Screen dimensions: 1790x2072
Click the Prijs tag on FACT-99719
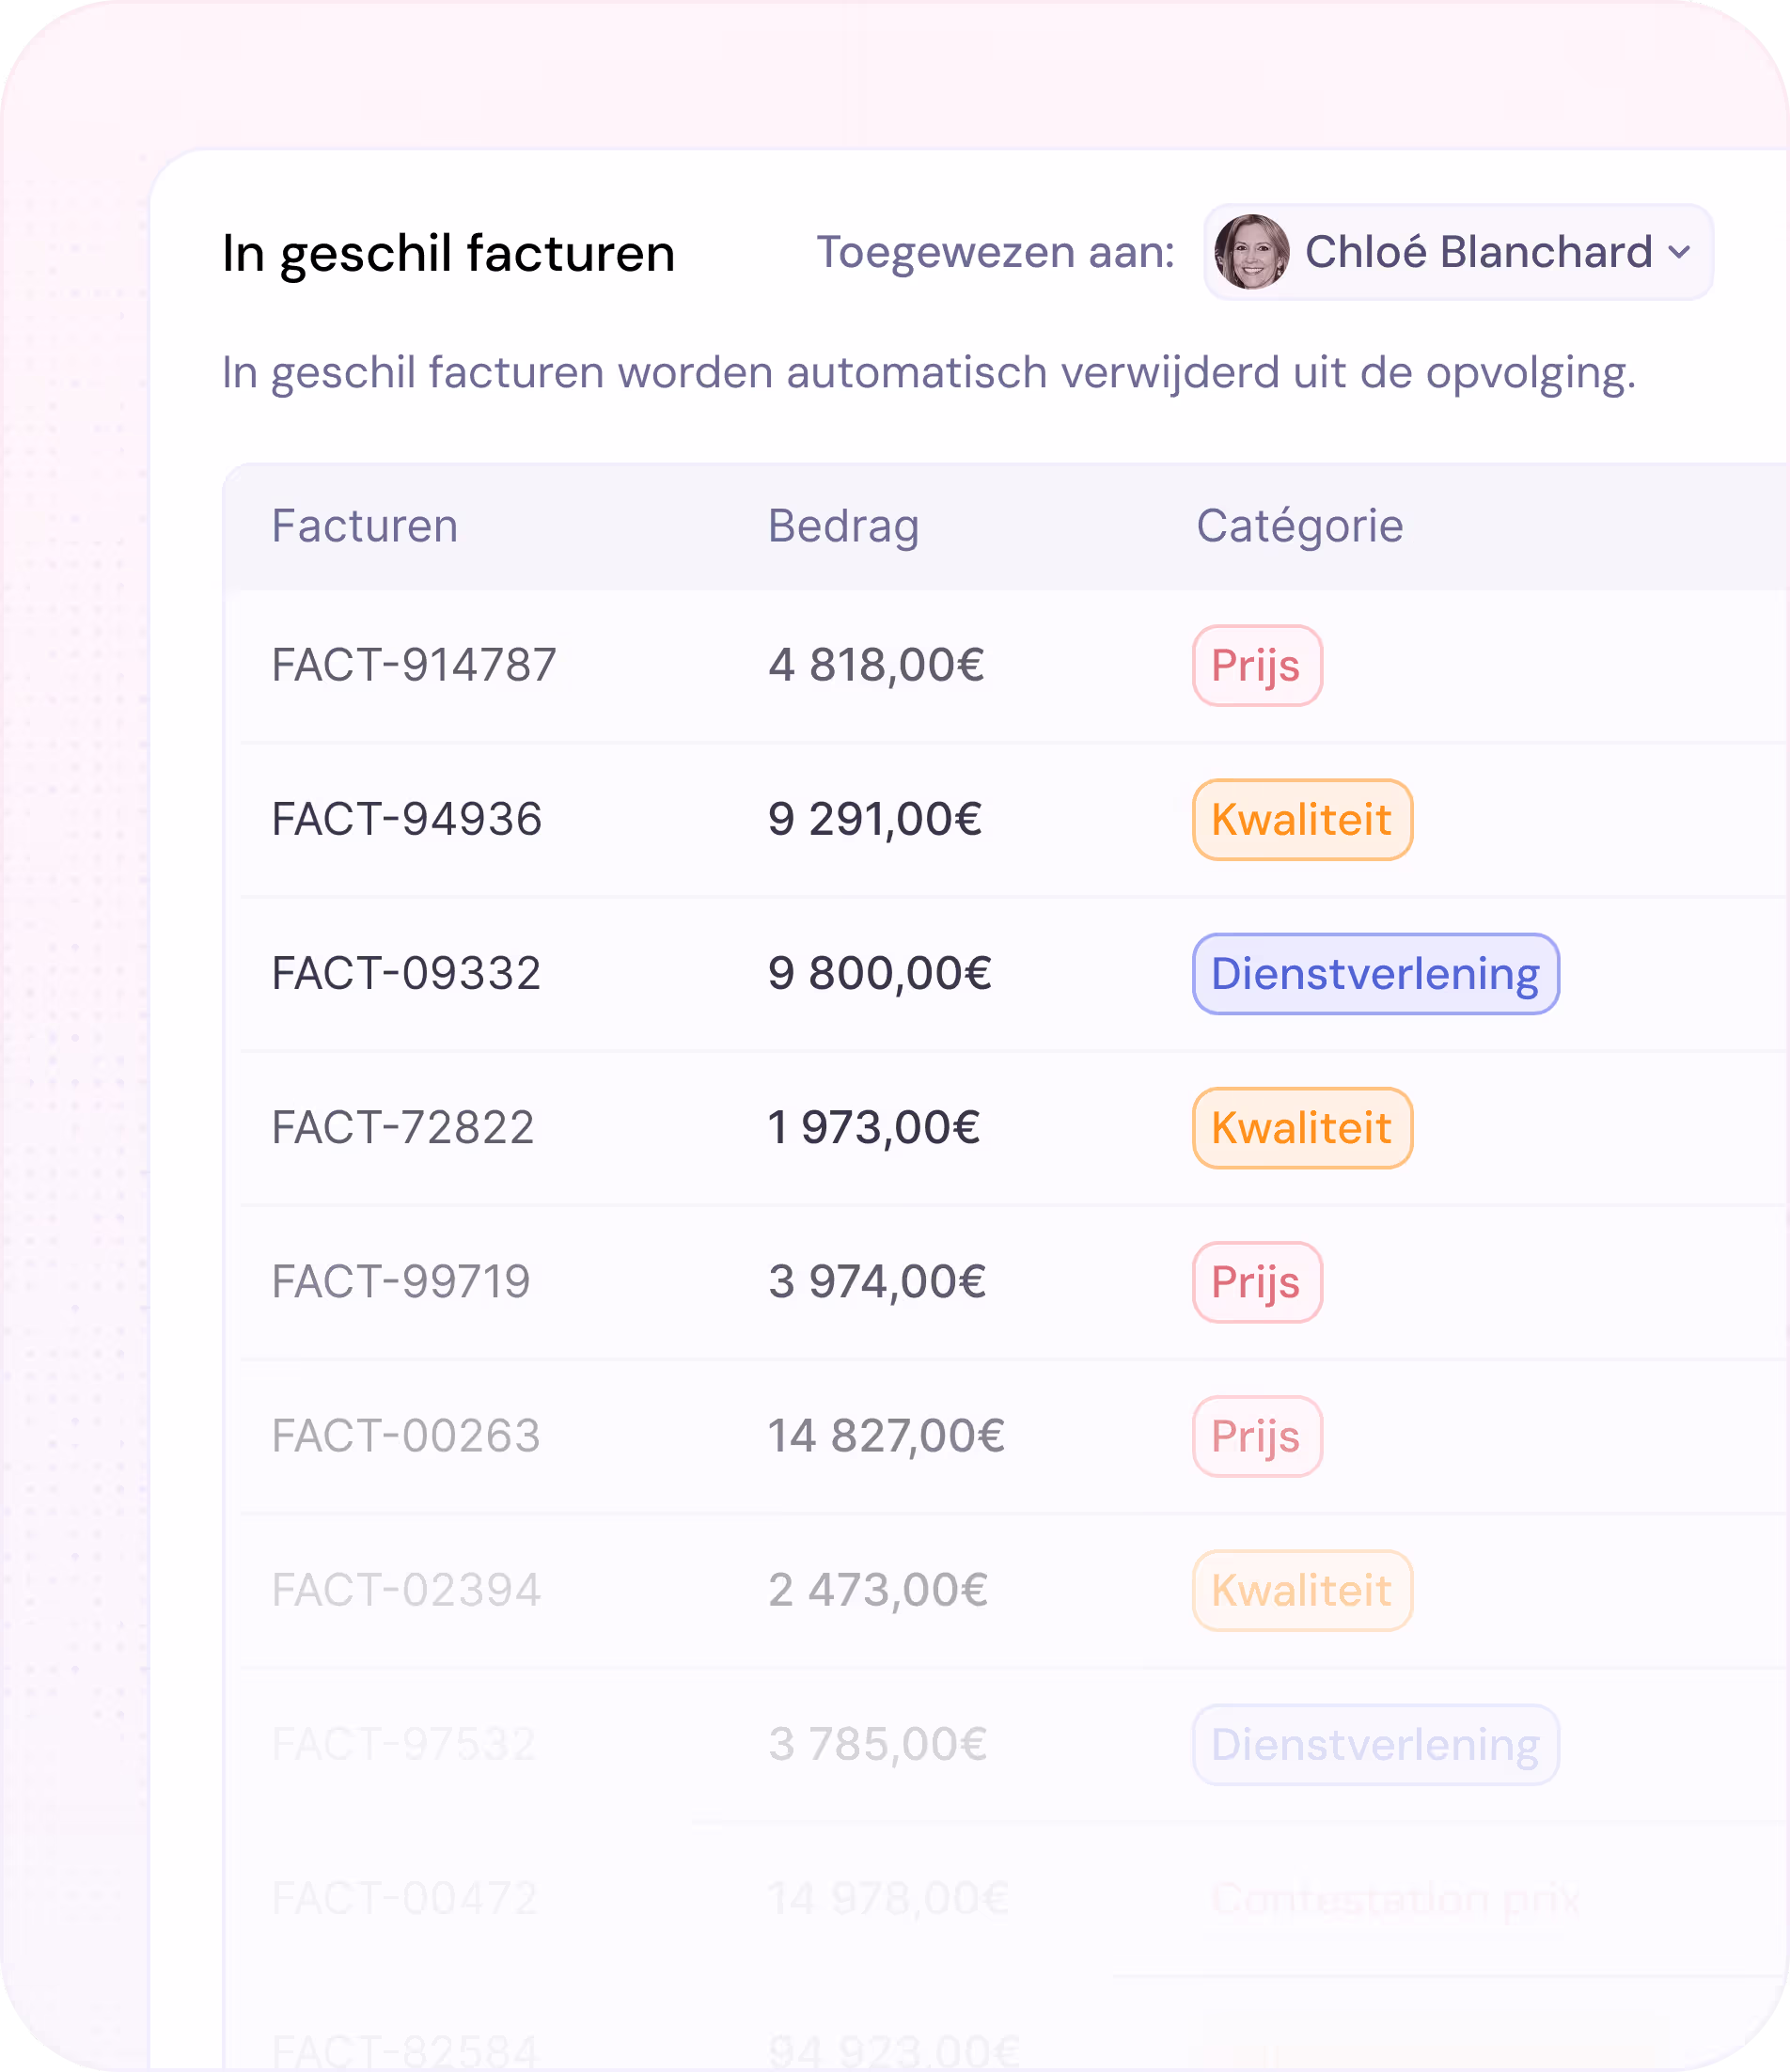click(x=1256, y=1281)
